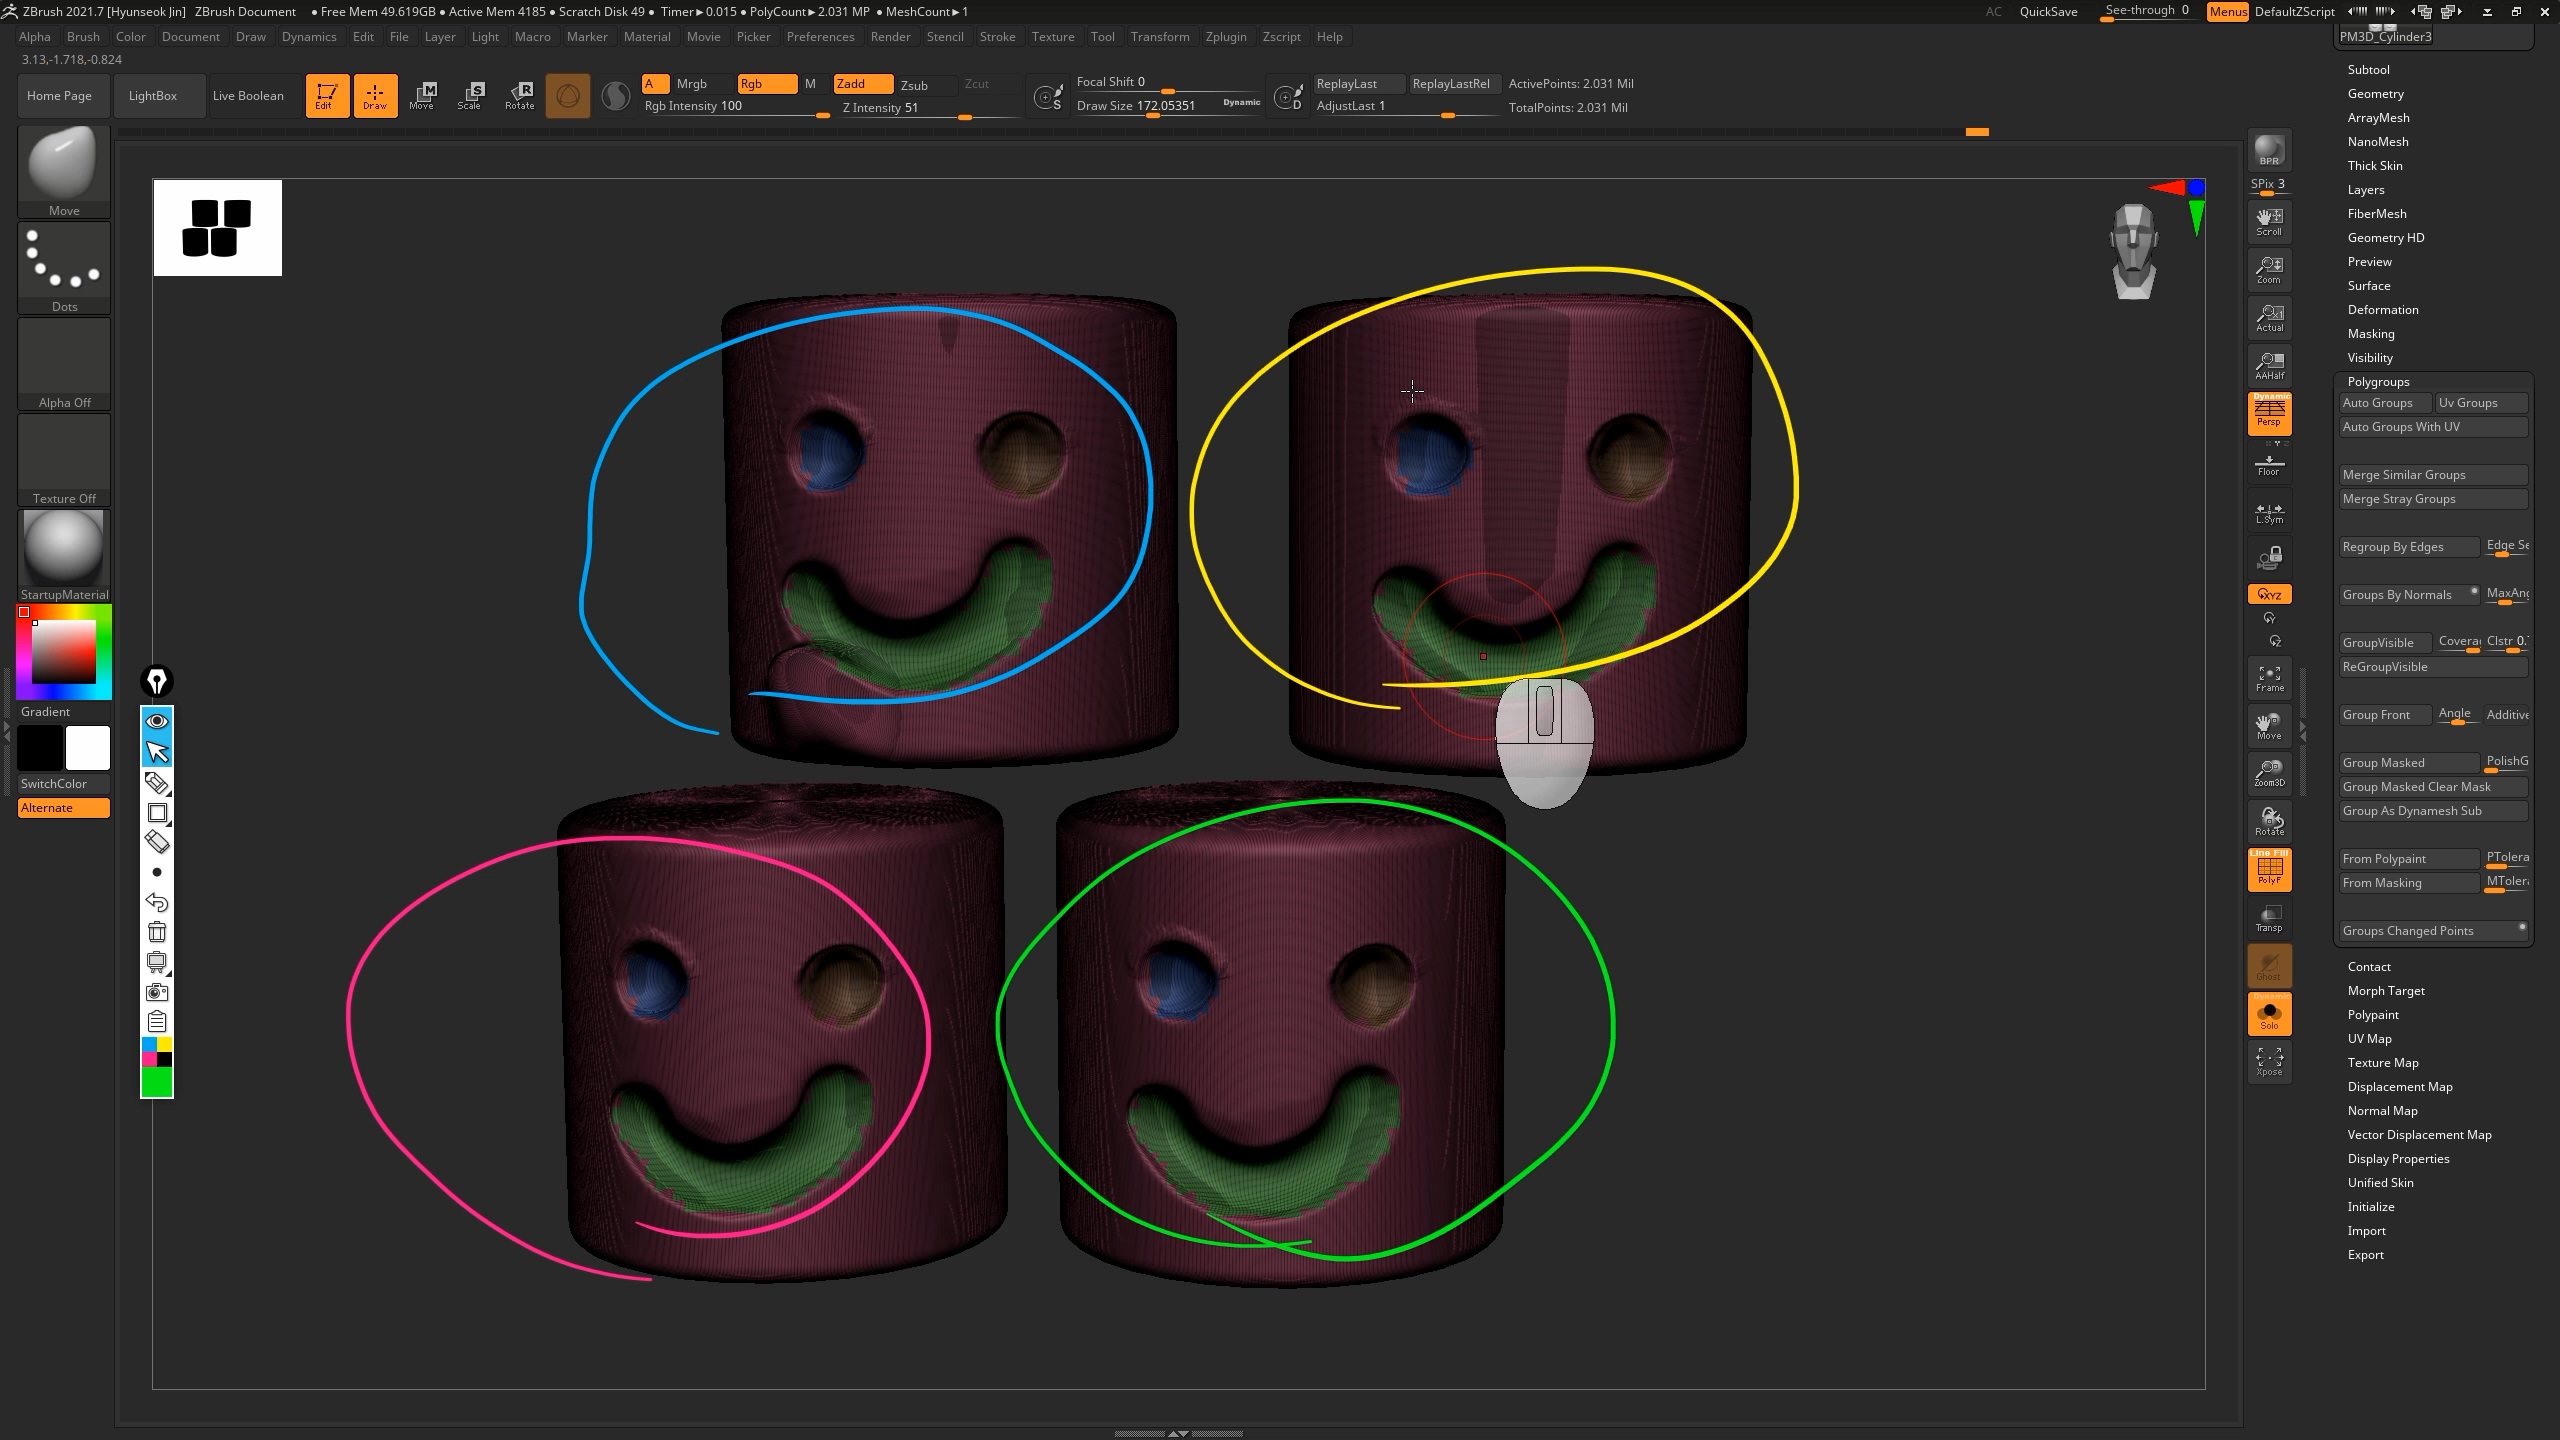This screenshot has height=1440, width=2560.
Task: Click the trash icon in annotation toolbar
Action: tap(157, 932)
